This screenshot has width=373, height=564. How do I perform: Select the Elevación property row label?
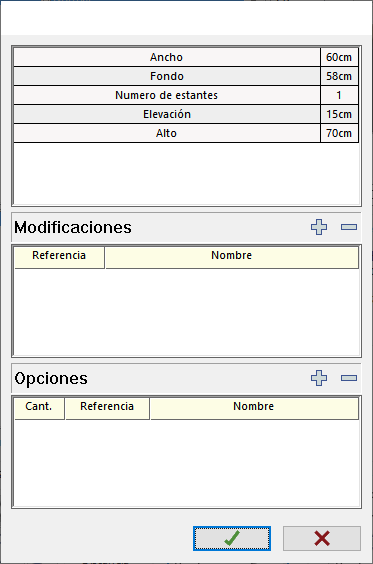pos(167,114)
